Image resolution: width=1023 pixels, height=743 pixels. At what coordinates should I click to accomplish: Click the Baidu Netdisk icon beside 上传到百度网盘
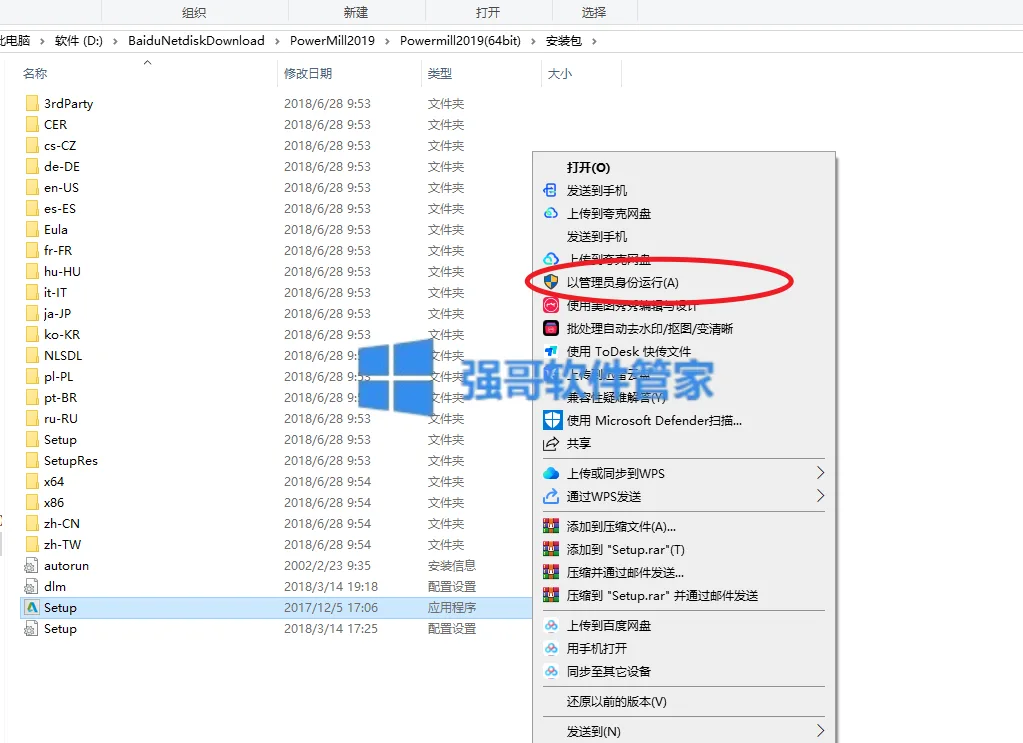pos(551,626)
